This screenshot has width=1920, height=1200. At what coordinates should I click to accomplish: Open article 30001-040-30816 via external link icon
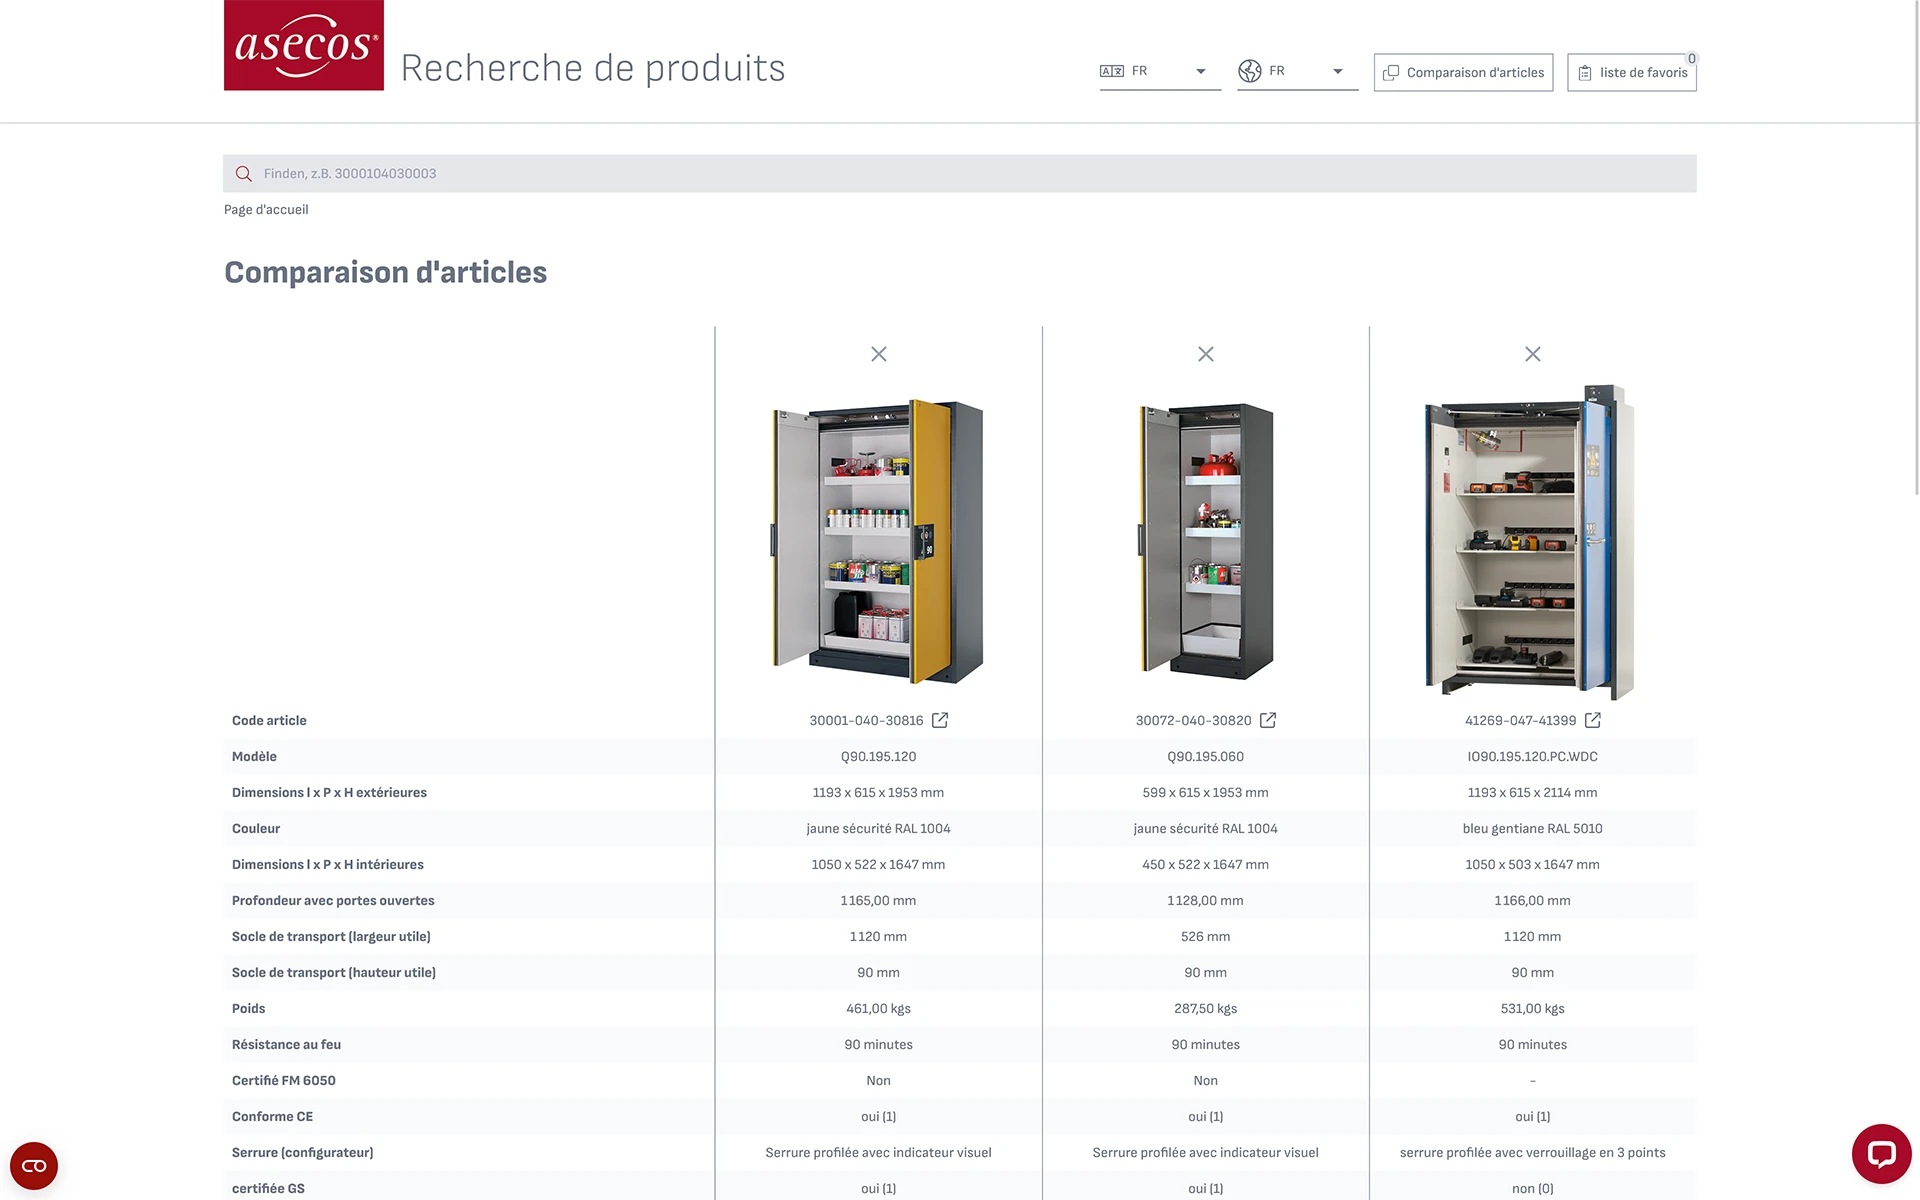click(x=939, y=719)
